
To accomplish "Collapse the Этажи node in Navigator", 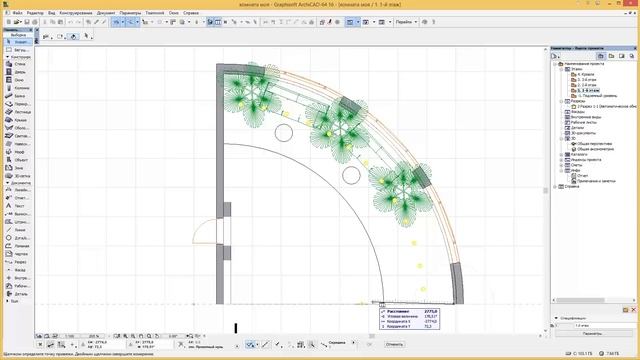I will click(561, 69).
